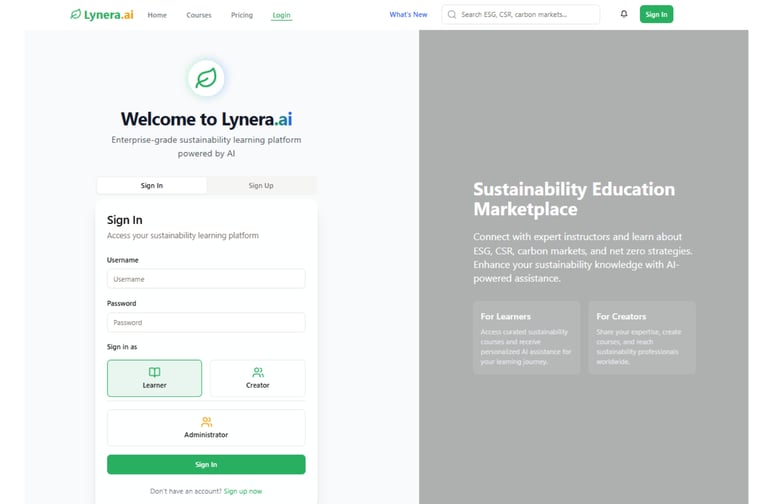Open the Home nav link
The height and width of the screenshot is (504, 768).
157,15
